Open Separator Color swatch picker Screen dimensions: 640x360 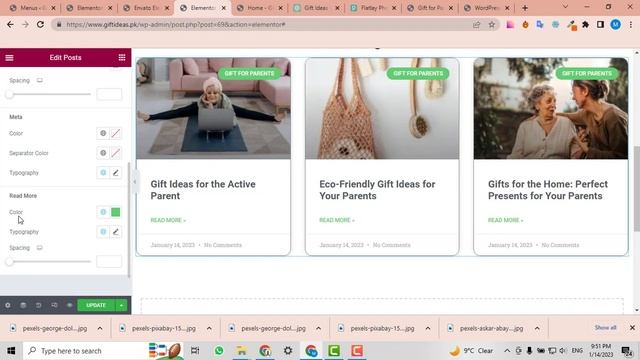click(x=116, y=153)
